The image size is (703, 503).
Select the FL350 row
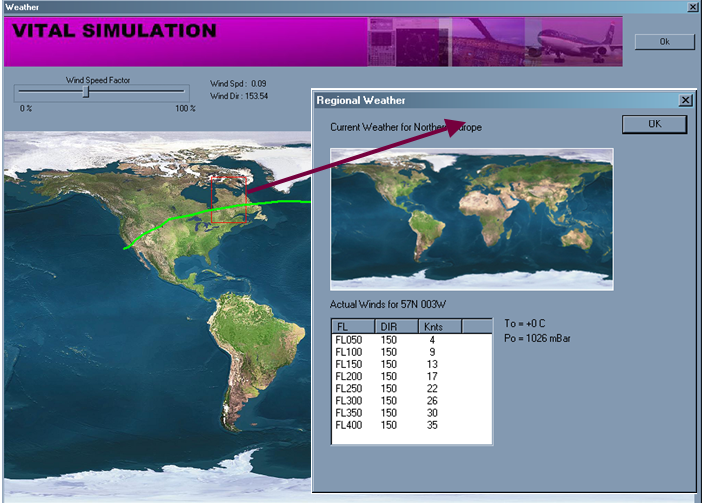click(412, 413)
